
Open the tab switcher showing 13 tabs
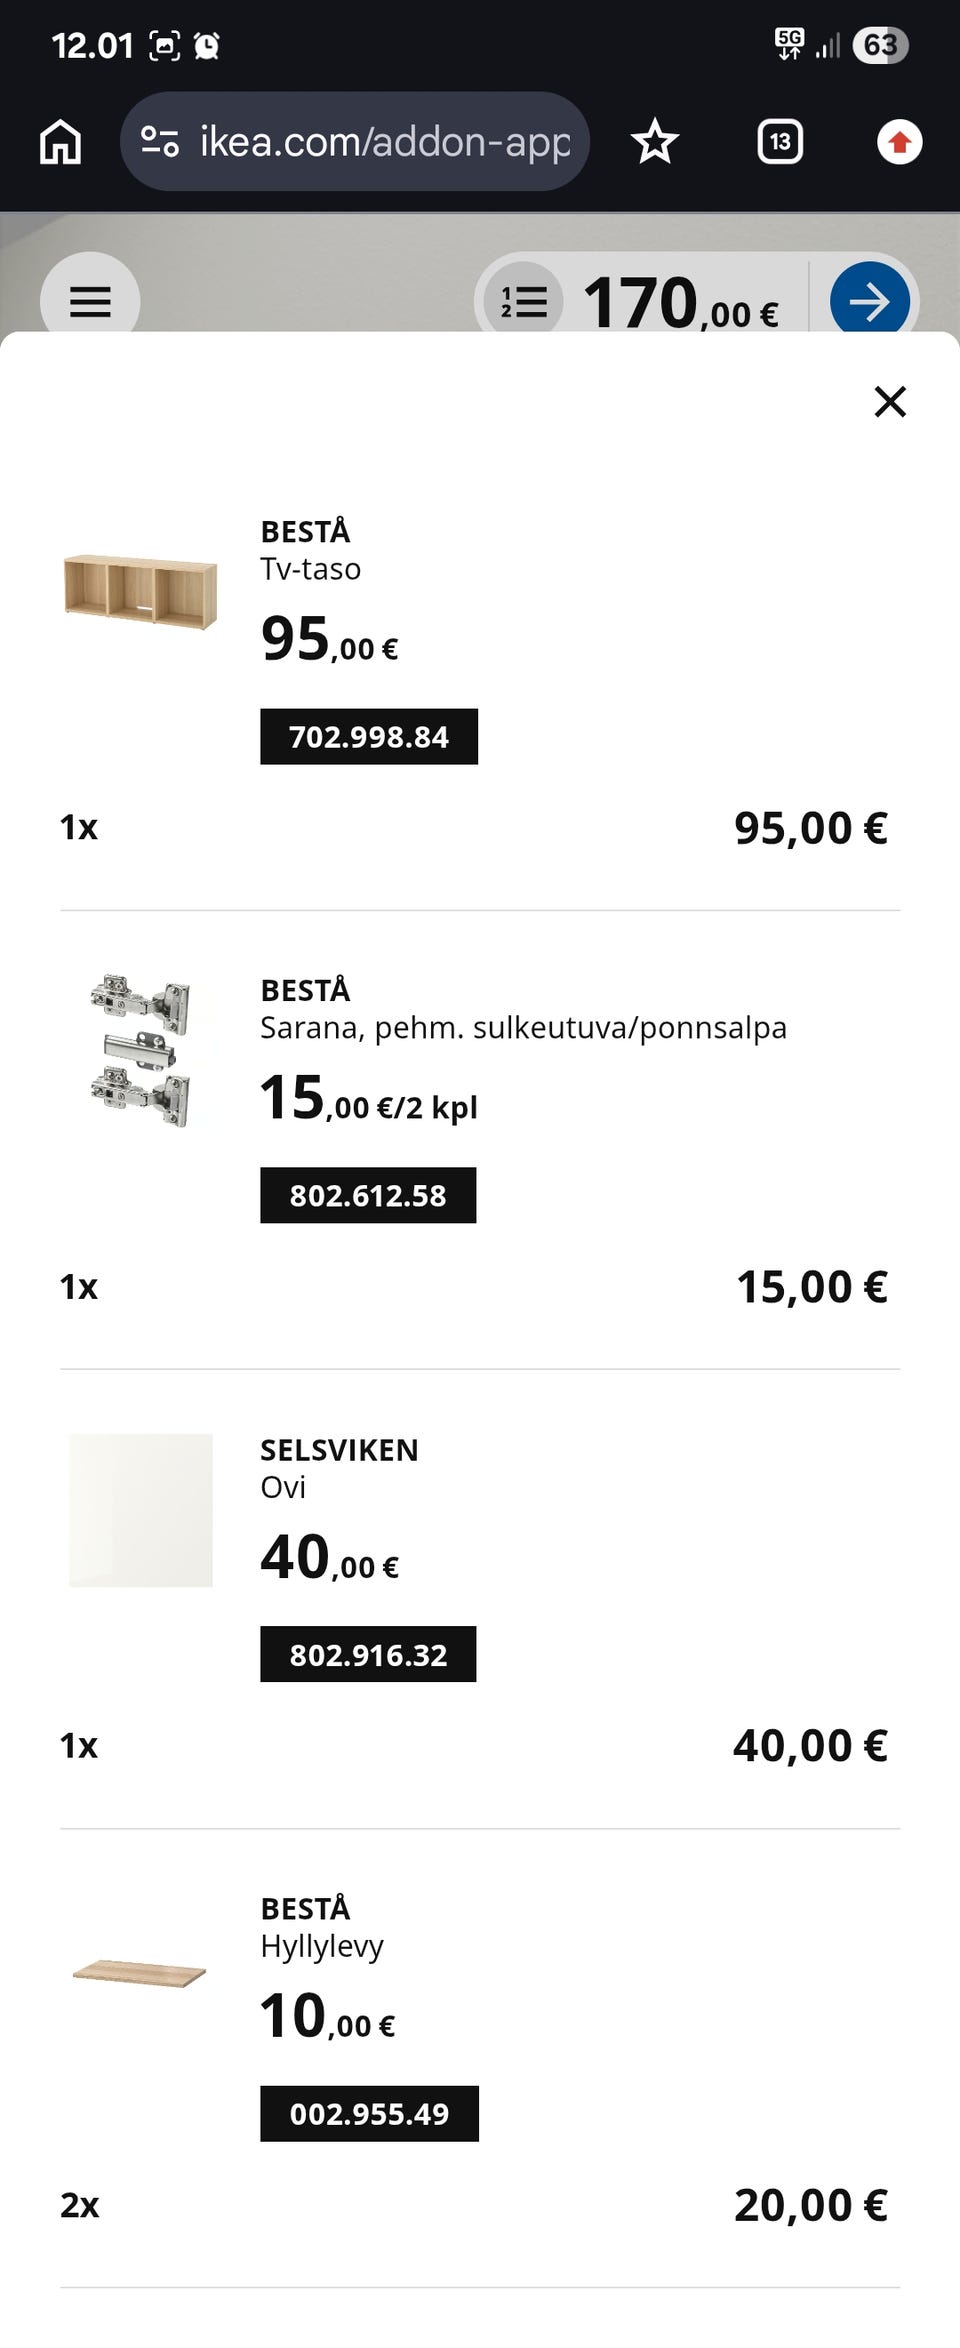click(780, 142)
